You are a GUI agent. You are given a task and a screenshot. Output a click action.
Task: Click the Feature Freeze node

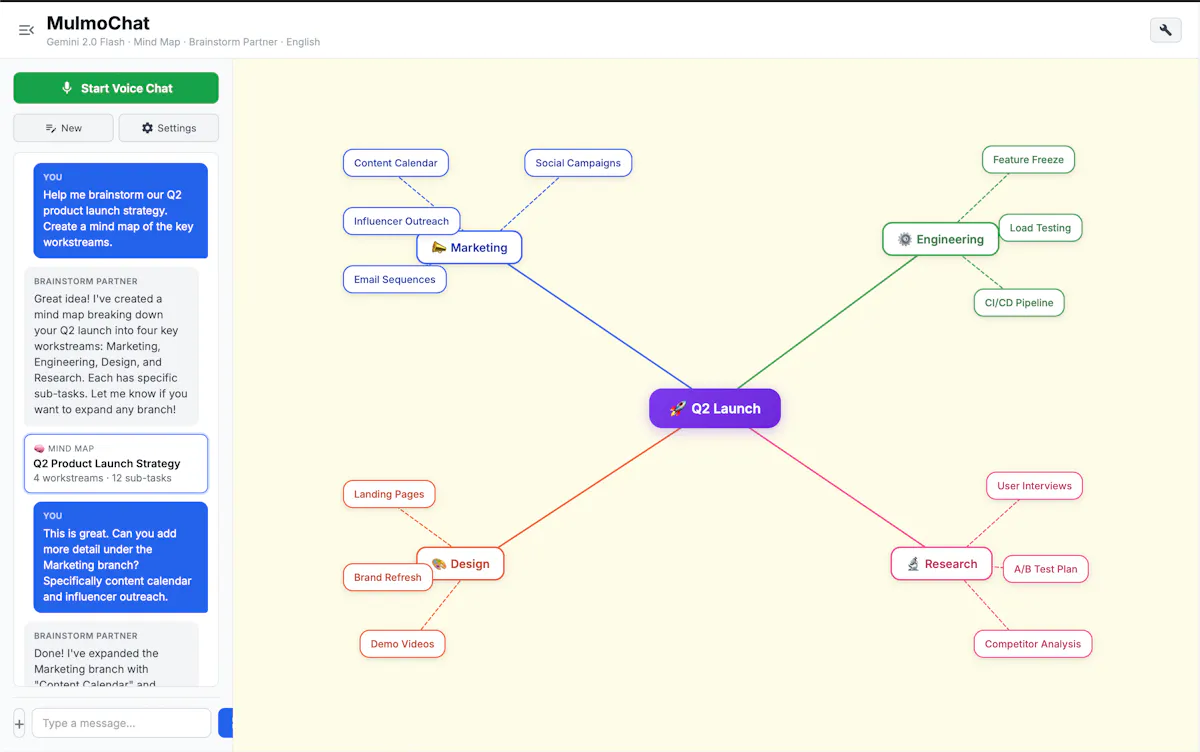coord(1028,159)
